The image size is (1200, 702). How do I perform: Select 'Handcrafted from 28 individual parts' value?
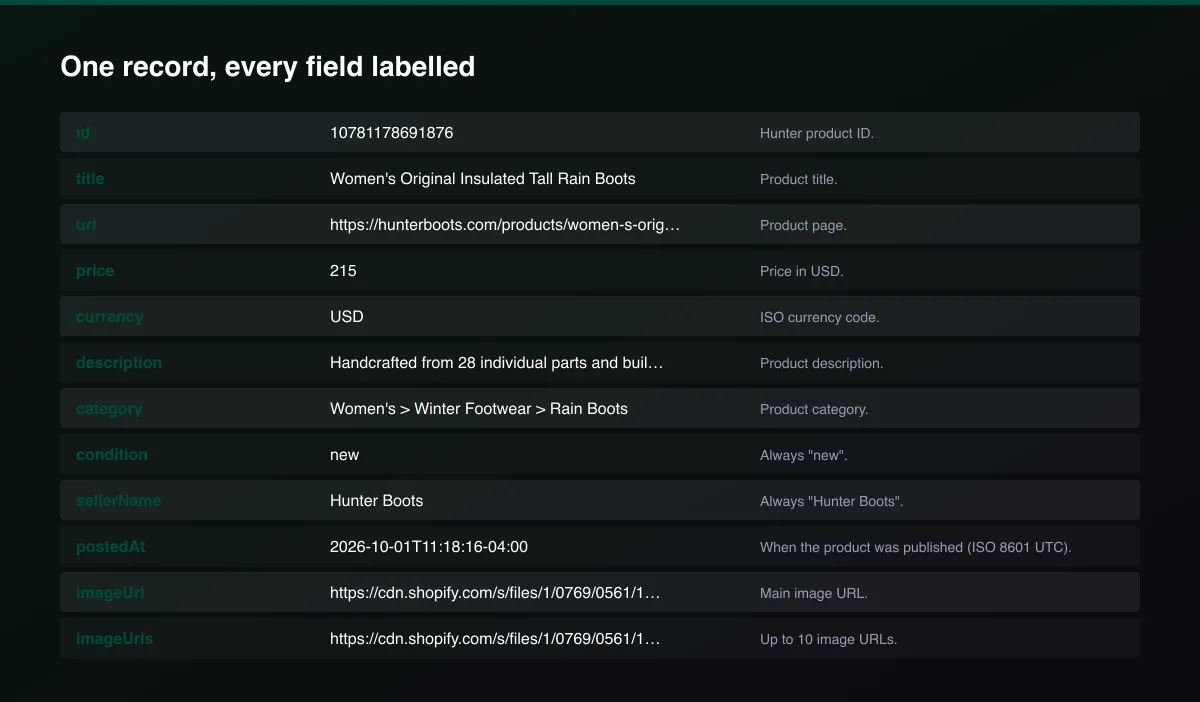pos(497,362)
